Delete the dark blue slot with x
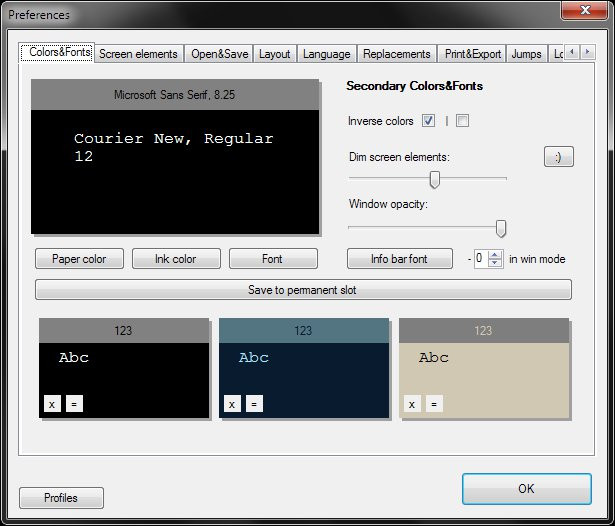This screenshot has height=526, width=615. [232, 404]
